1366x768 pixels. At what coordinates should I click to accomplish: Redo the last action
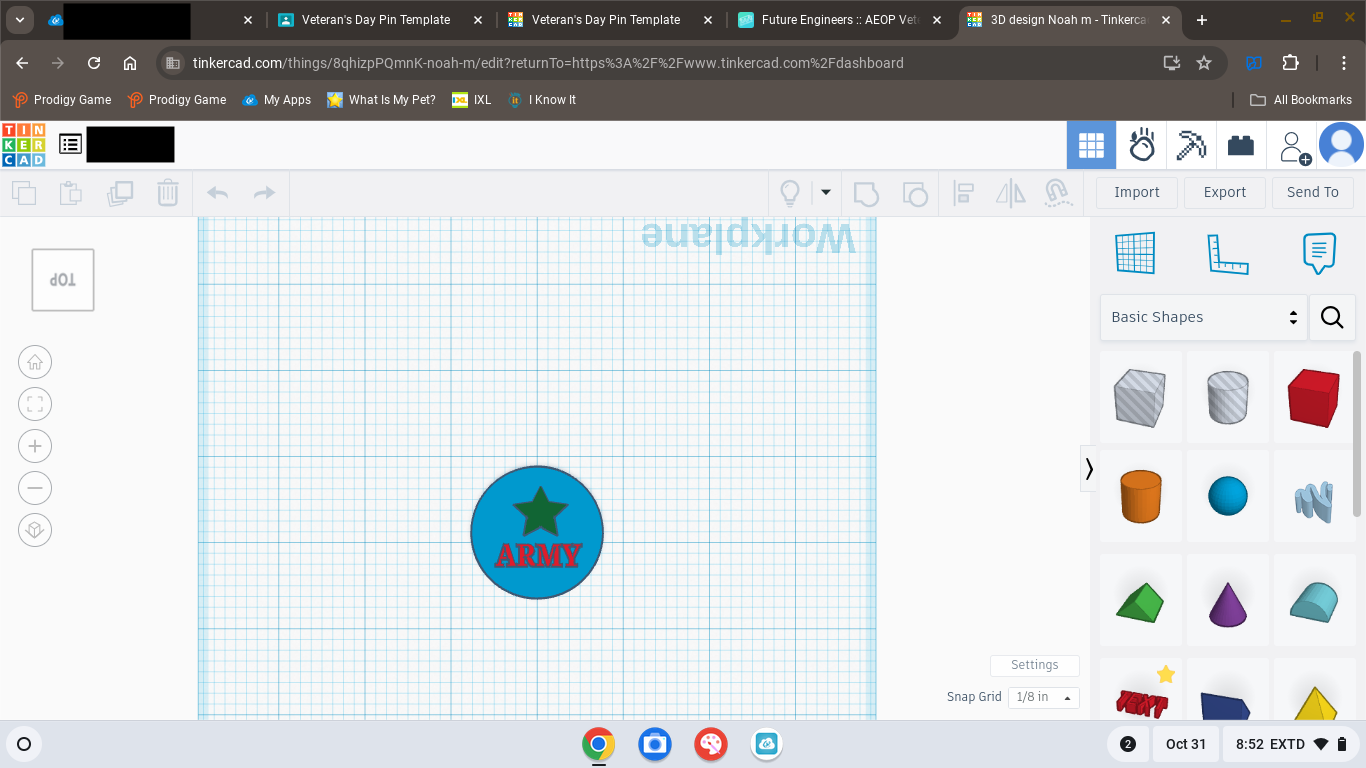(264, 193)
